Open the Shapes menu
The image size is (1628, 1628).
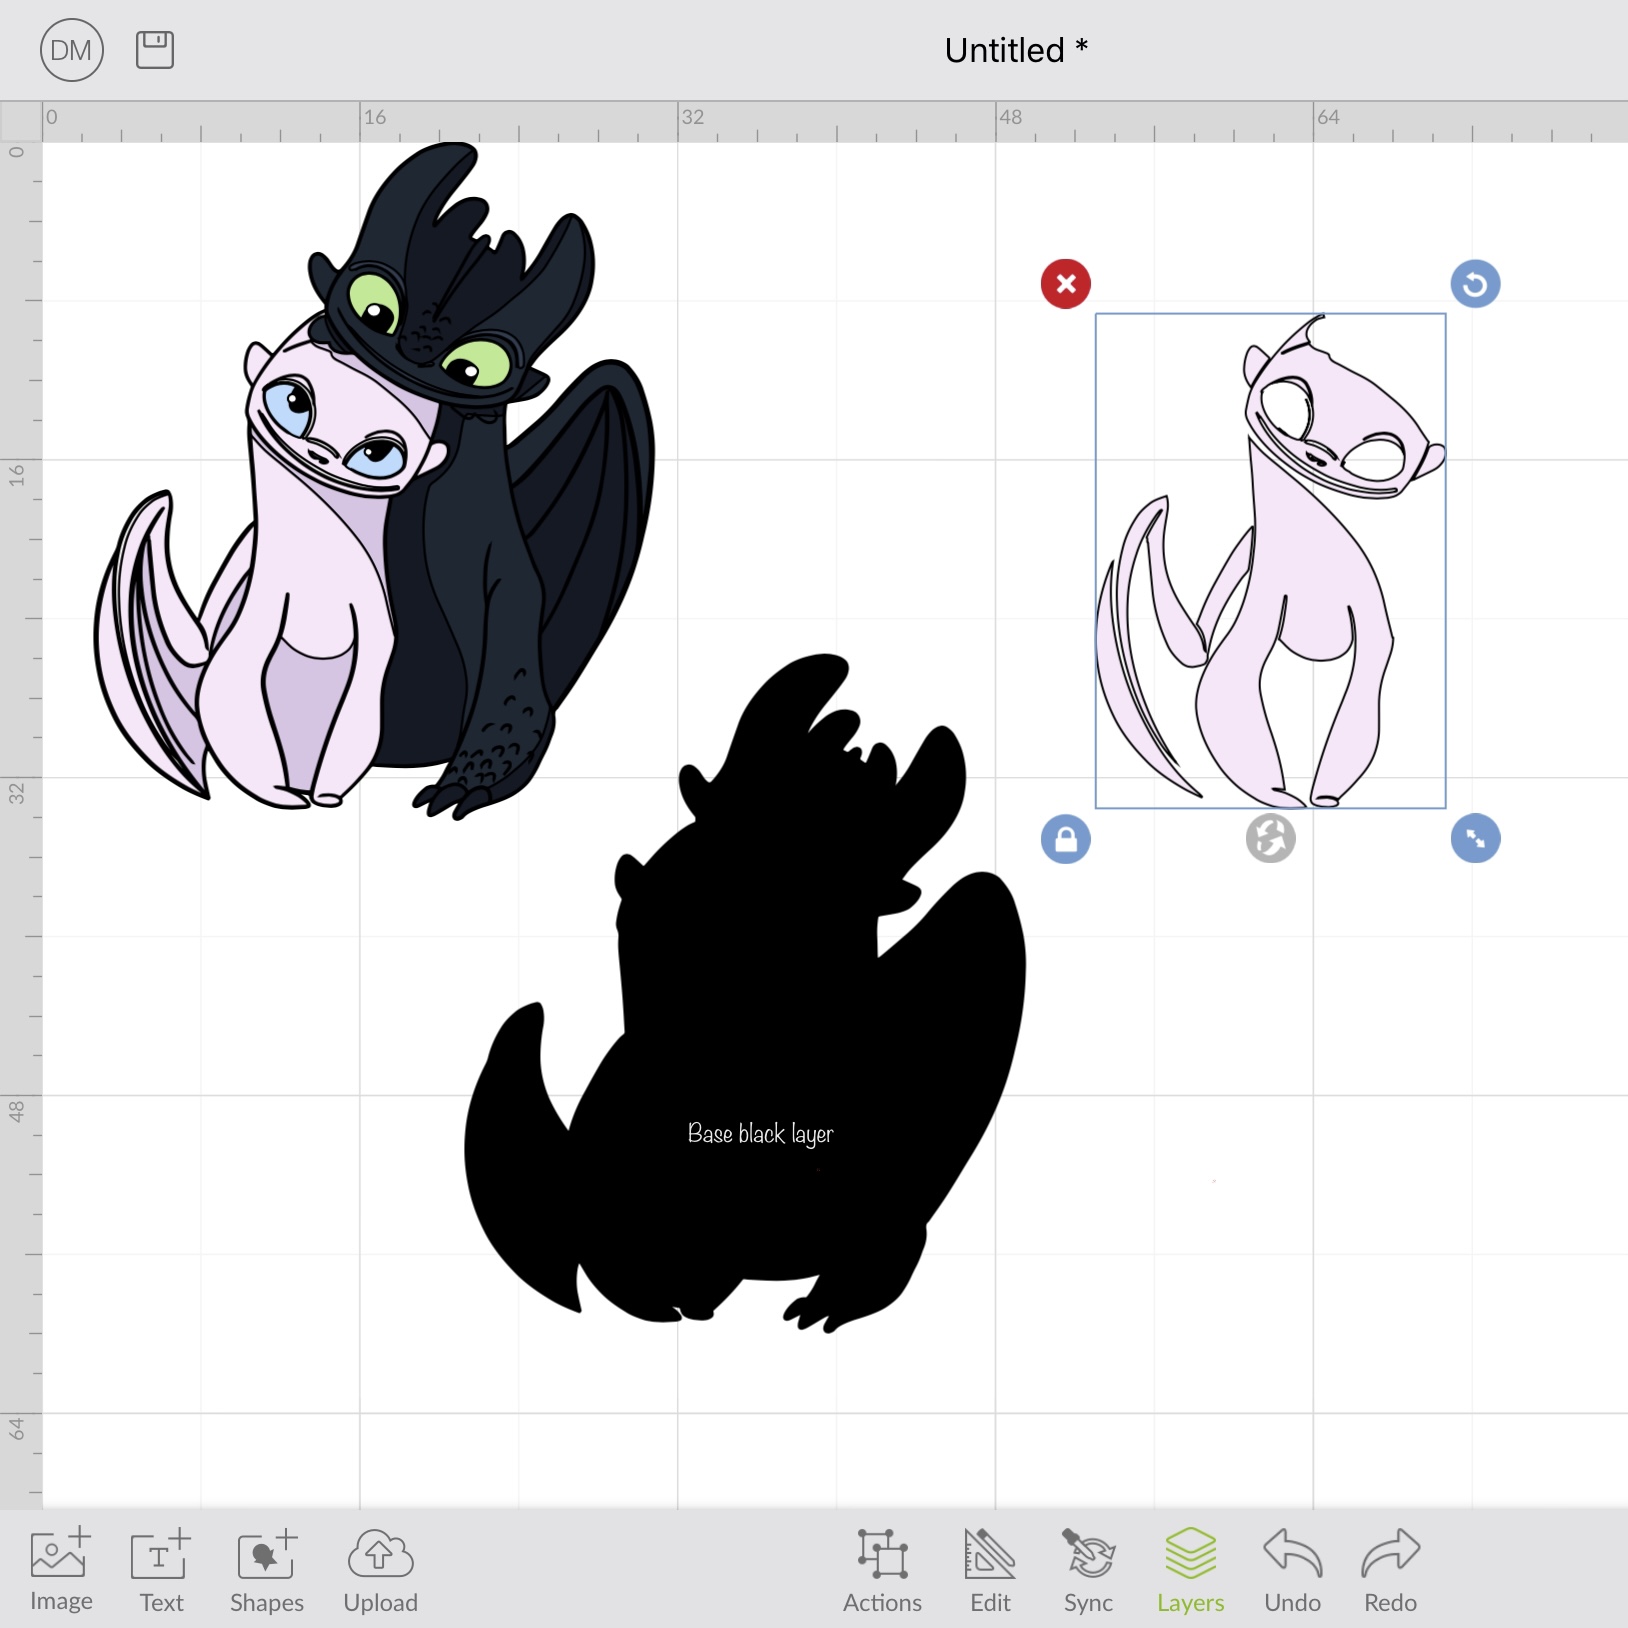click(265, 1570)
